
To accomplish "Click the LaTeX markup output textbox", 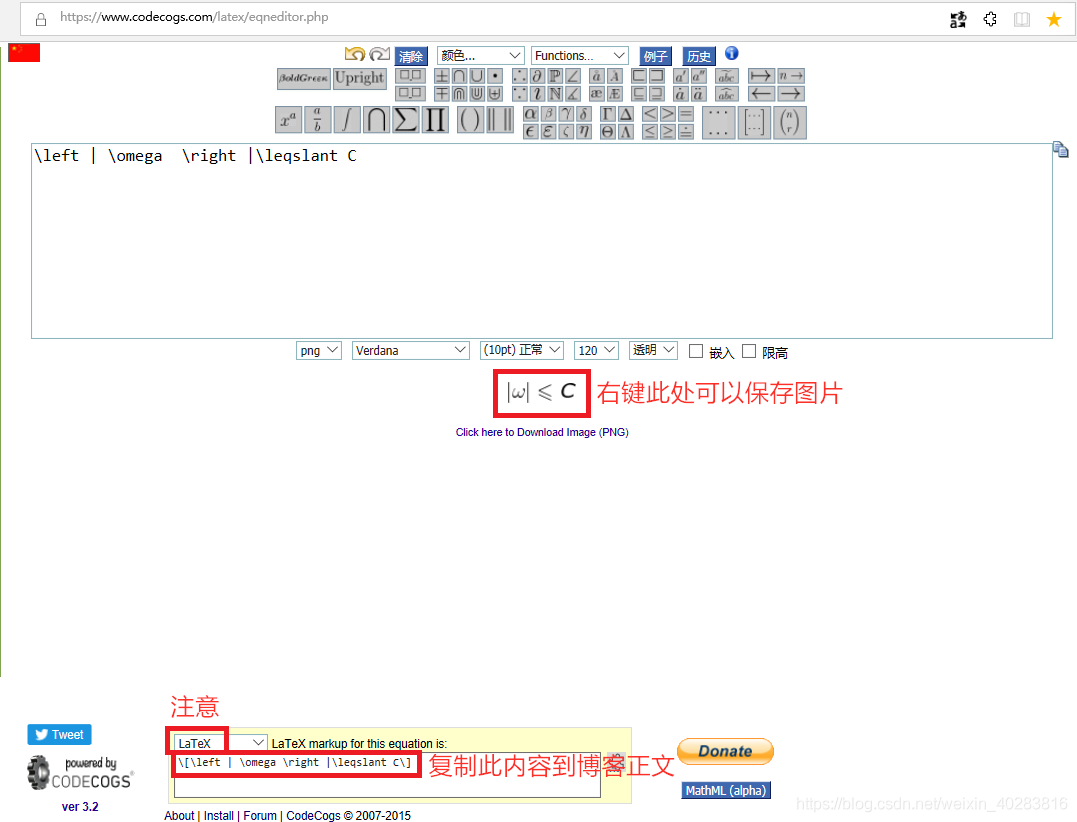I will [387, 775].
